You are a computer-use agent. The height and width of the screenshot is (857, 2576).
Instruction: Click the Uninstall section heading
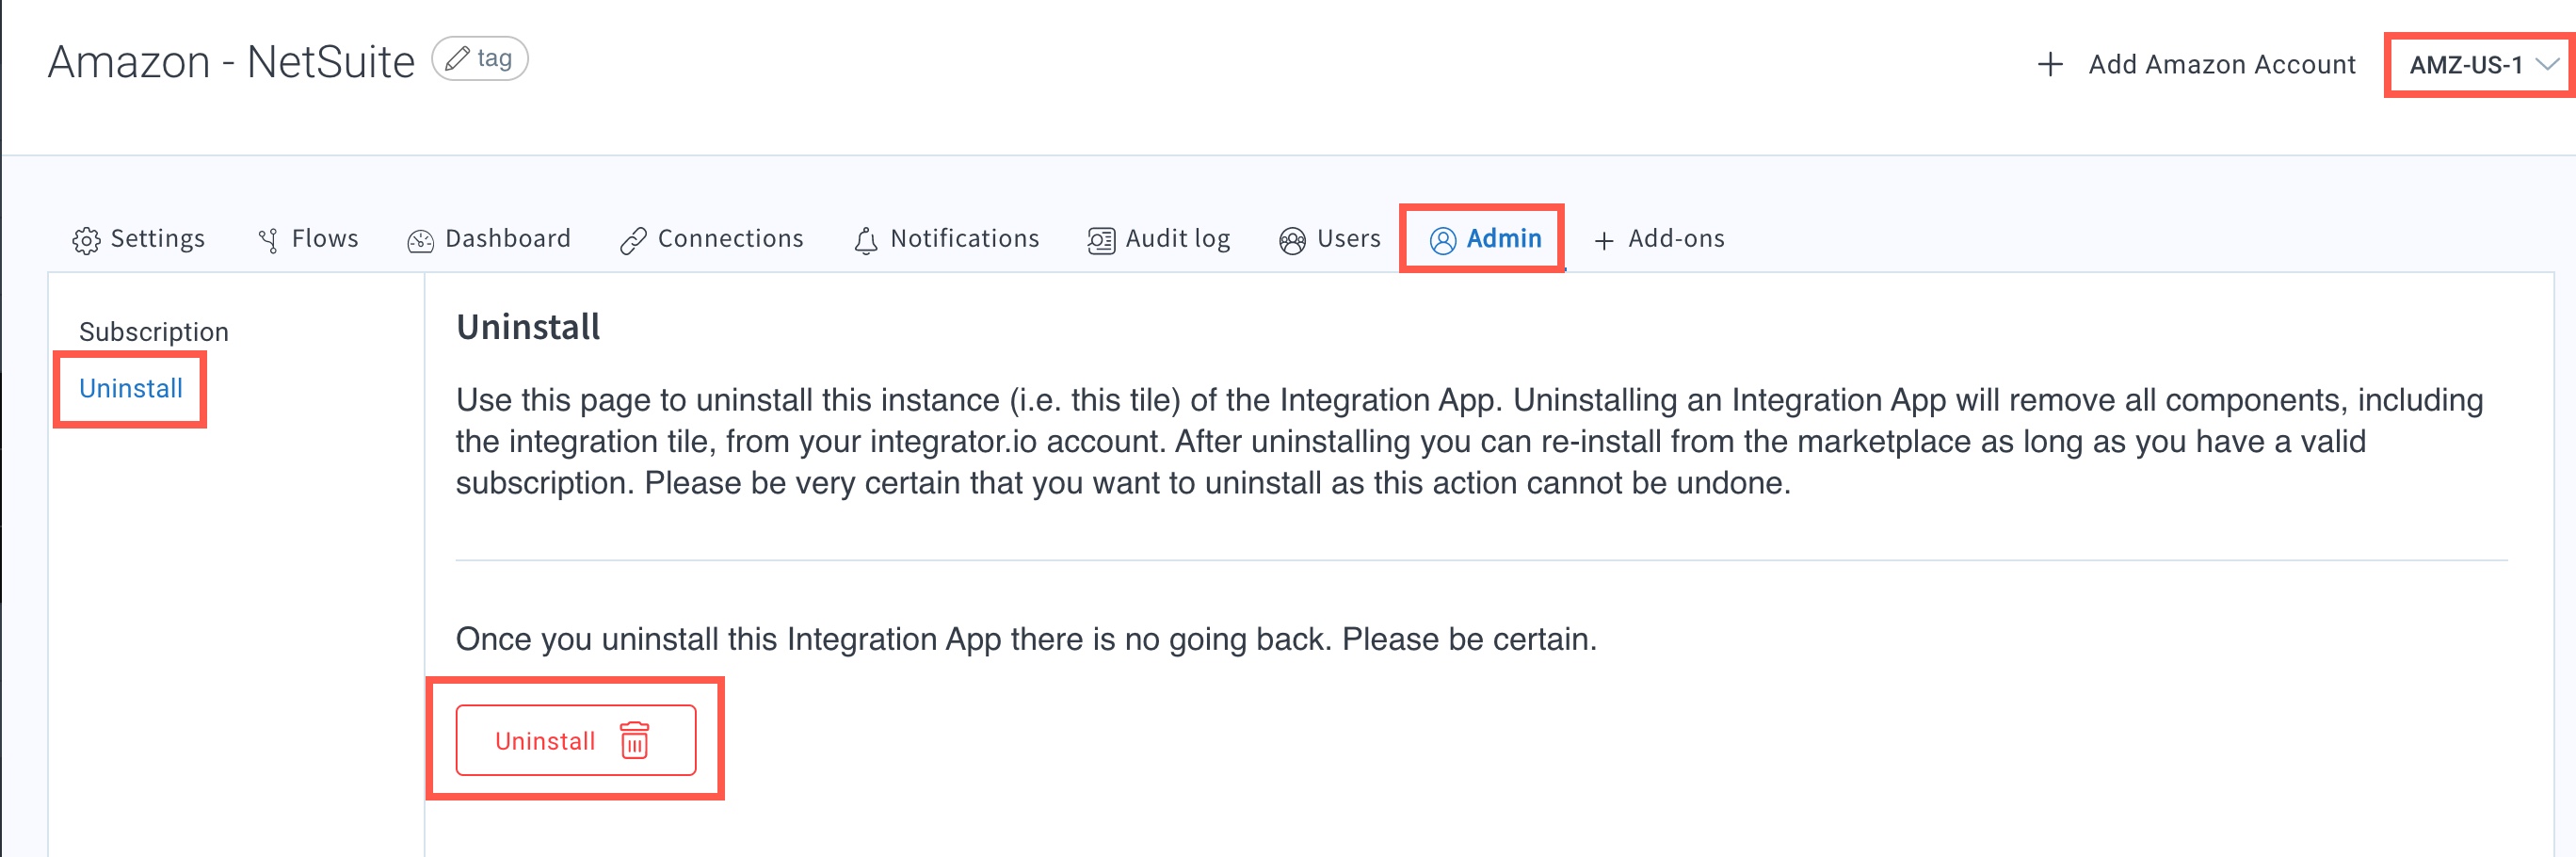pyautogui.click(x=528, y=327)
